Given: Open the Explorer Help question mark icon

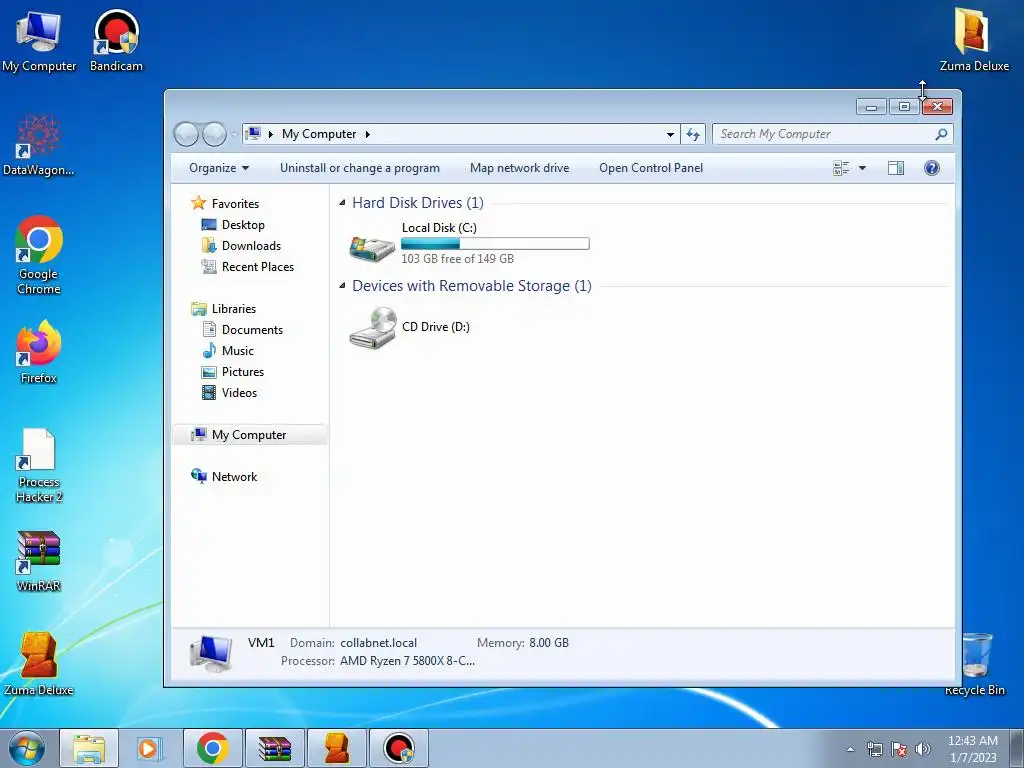Looking at the screenshot, I should pos(932,168).
